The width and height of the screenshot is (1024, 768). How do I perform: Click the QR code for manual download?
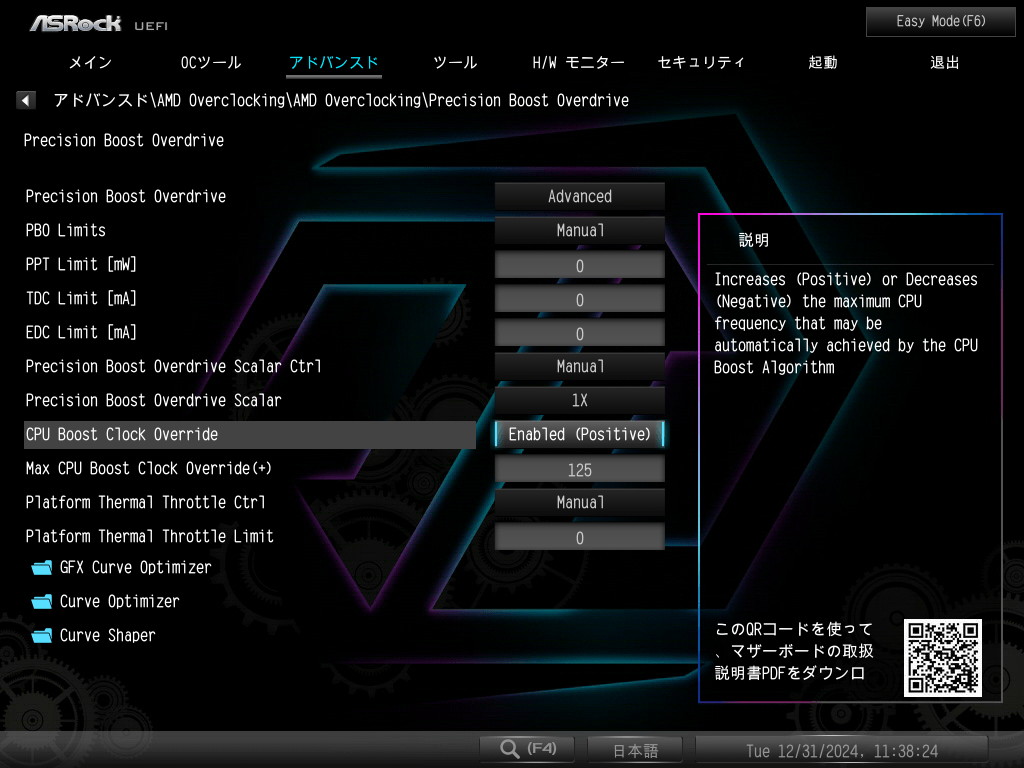click(942, 657)
